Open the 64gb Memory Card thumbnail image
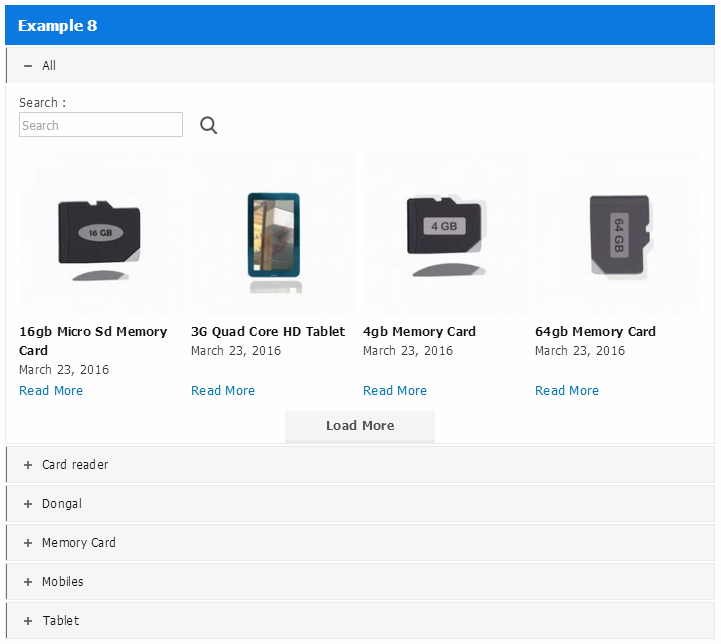Viewport: 721px width, 644px height. (618, 234)
